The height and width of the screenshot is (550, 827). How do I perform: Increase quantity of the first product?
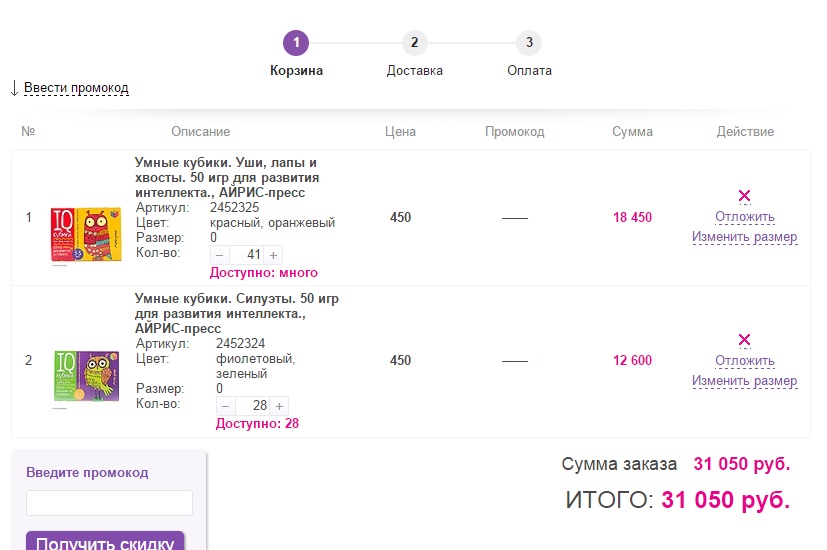click(274, 254)
